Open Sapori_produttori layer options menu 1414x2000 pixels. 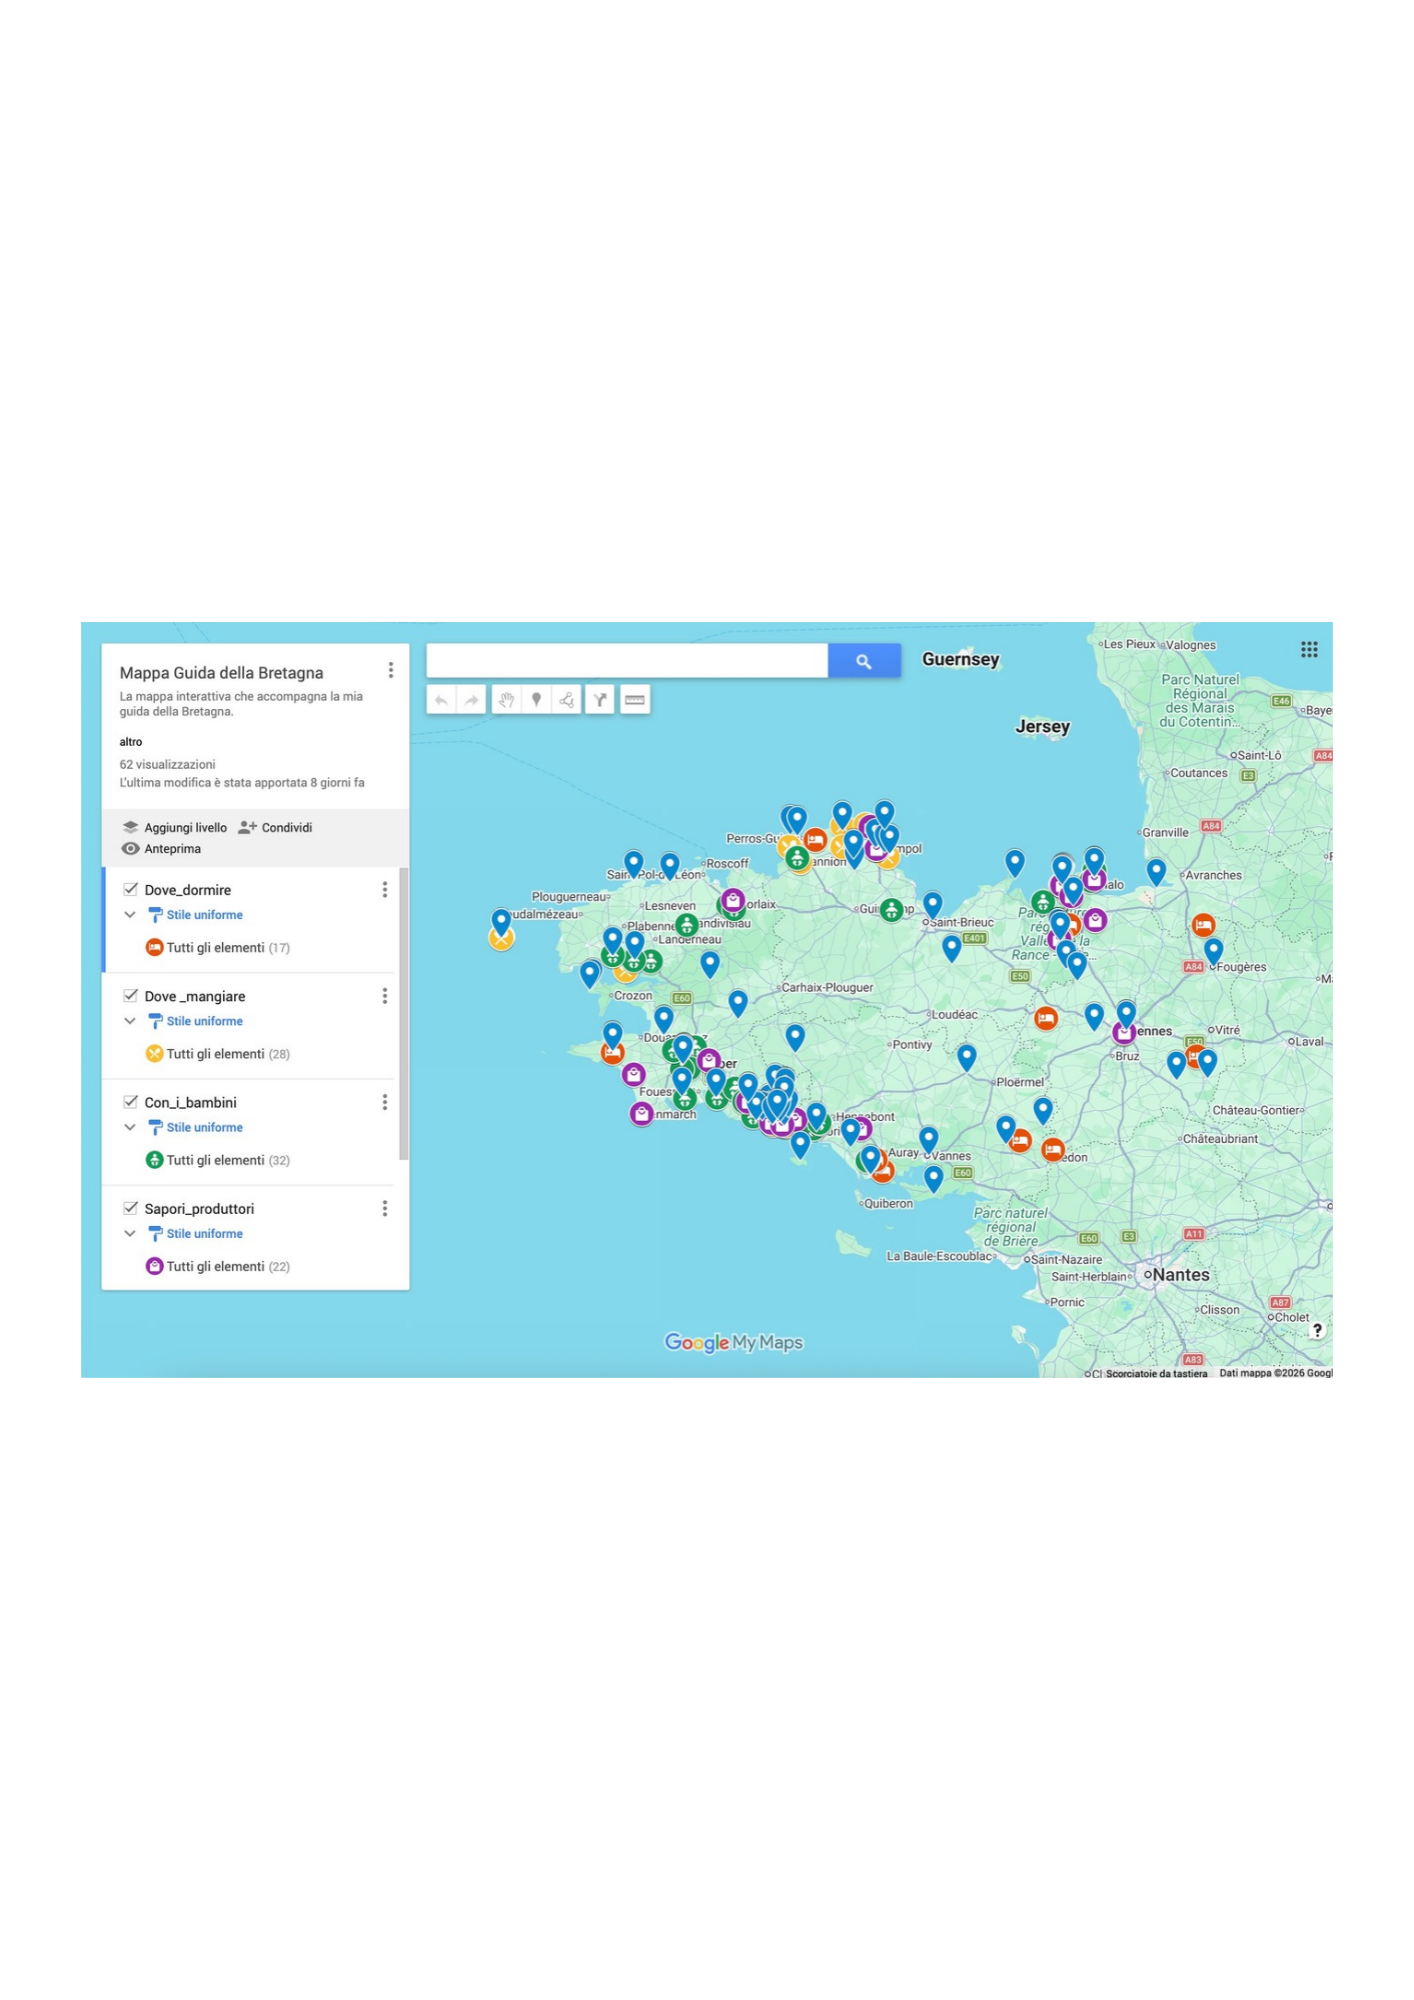[385, 1209]
